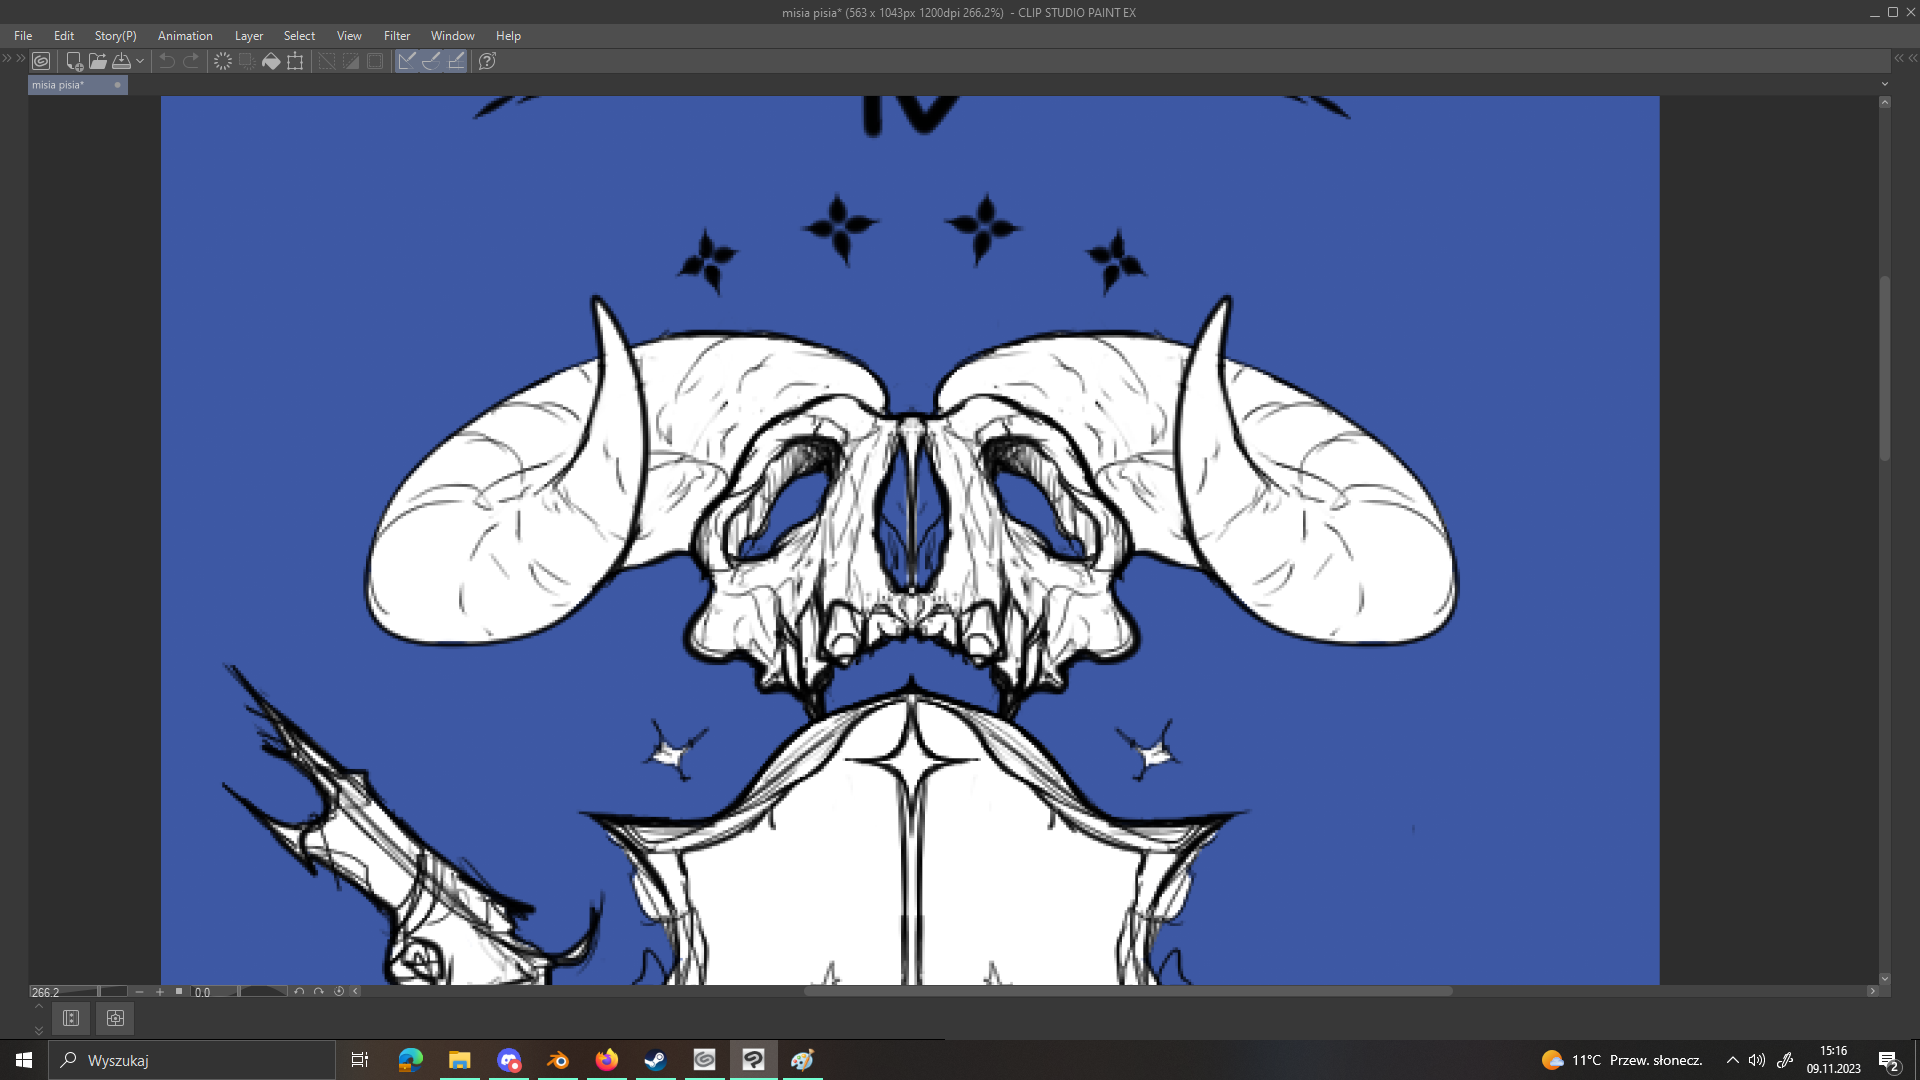Click the Undo arrow in the toolbar

[167, 61]
